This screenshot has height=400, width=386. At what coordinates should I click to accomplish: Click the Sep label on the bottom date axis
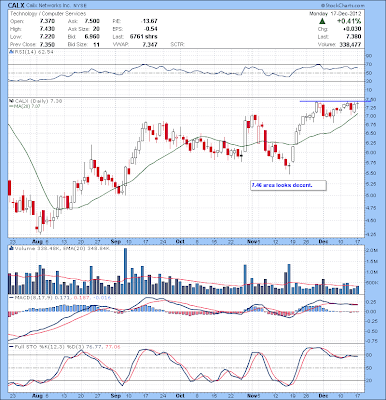pos(115,395)
